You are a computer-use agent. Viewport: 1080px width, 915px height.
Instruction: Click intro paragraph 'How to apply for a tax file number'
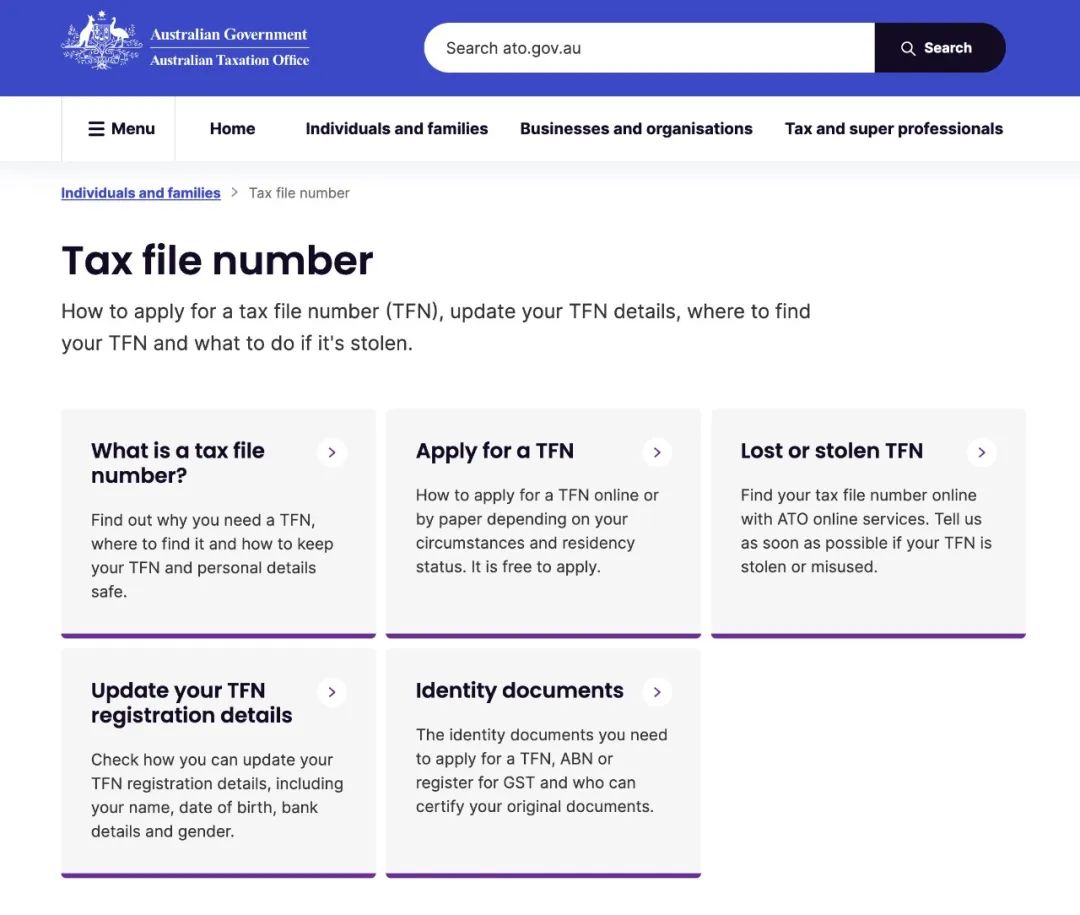[x=436, y=327]
